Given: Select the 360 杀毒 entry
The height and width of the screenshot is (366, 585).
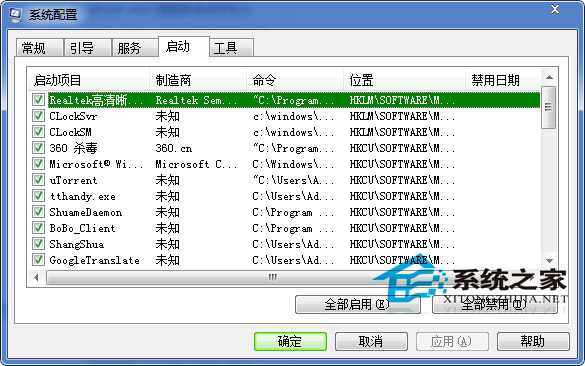Looking at the screenshot, I should coord(73,148).
